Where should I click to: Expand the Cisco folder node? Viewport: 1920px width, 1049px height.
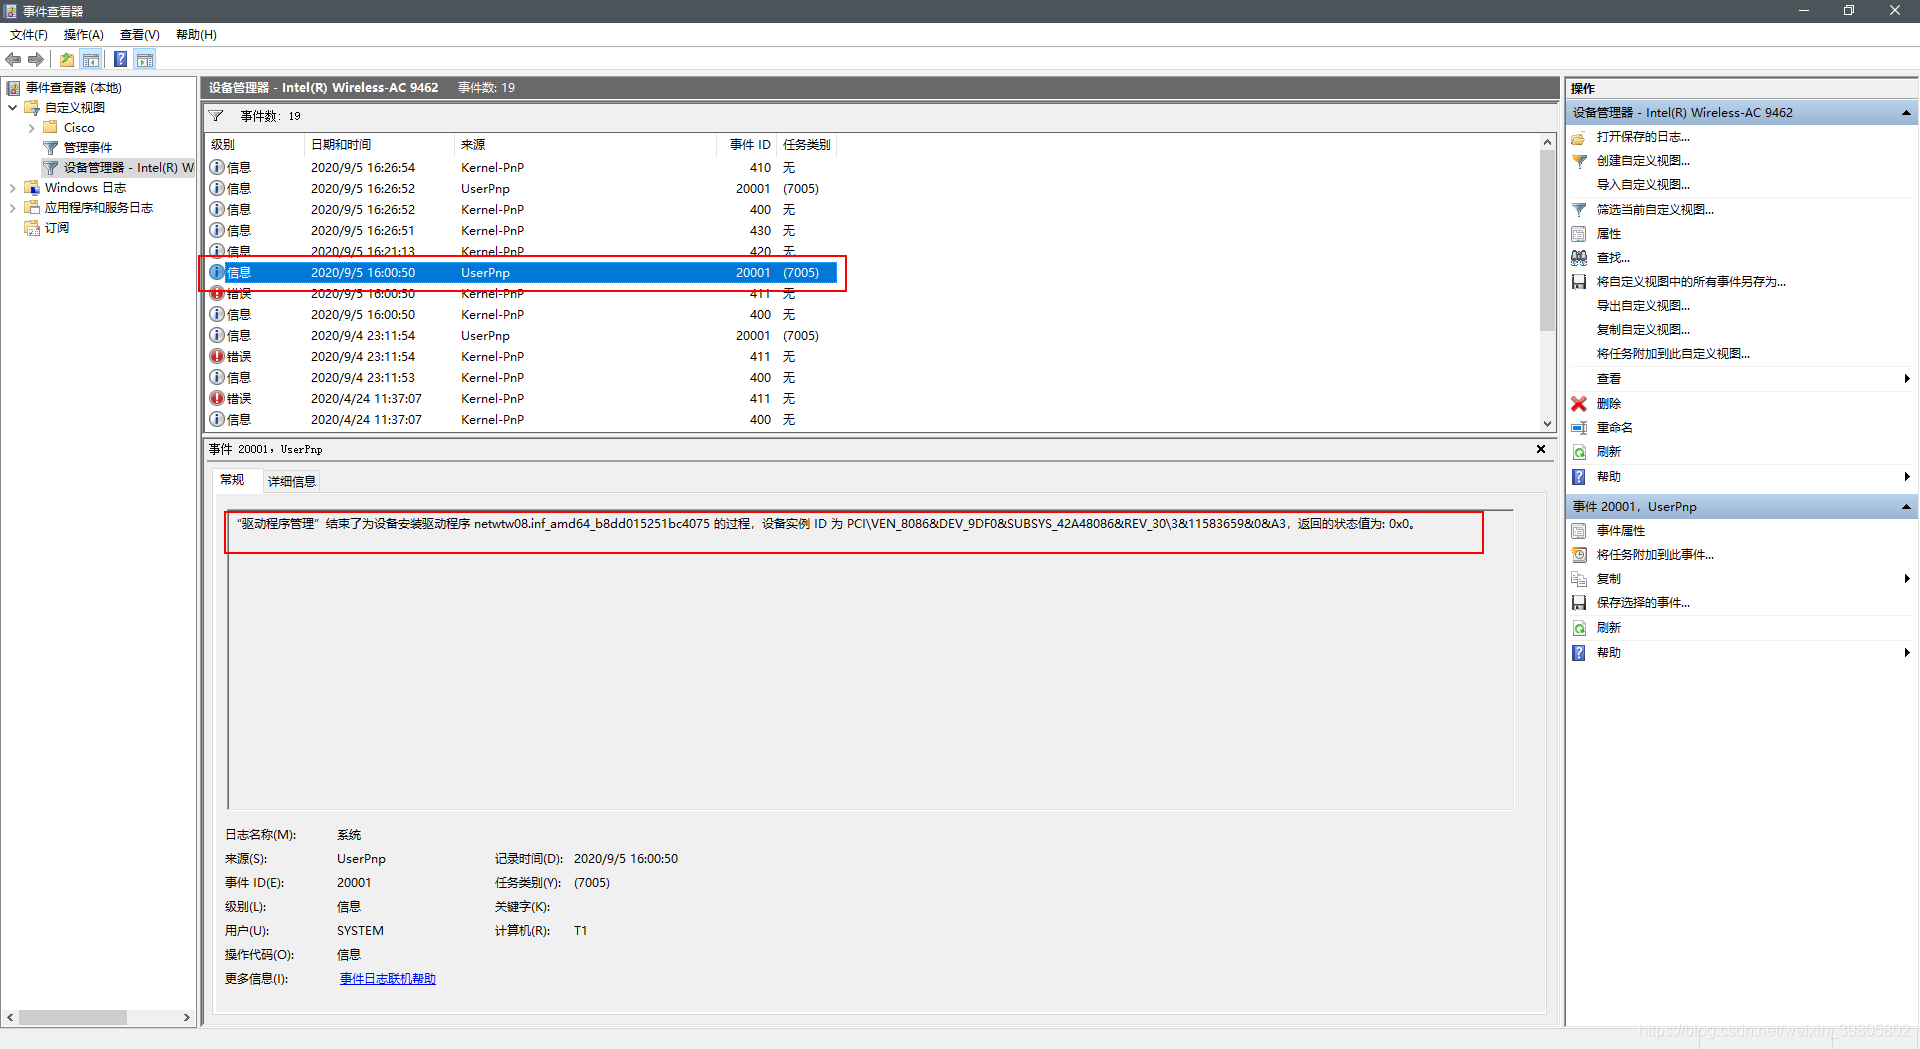(x=31, y=128)
